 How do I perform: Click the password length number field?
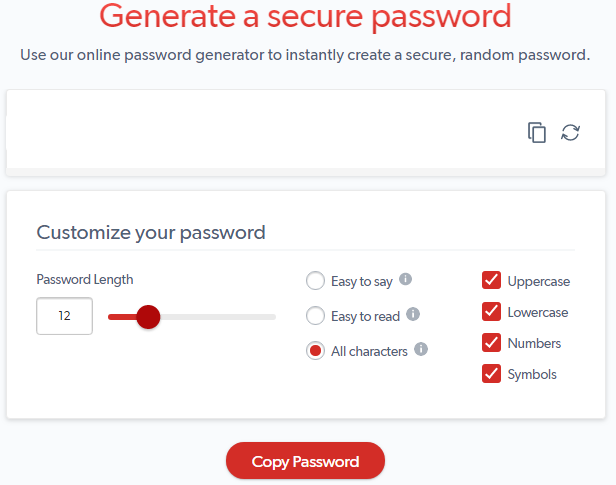(64, 316)
